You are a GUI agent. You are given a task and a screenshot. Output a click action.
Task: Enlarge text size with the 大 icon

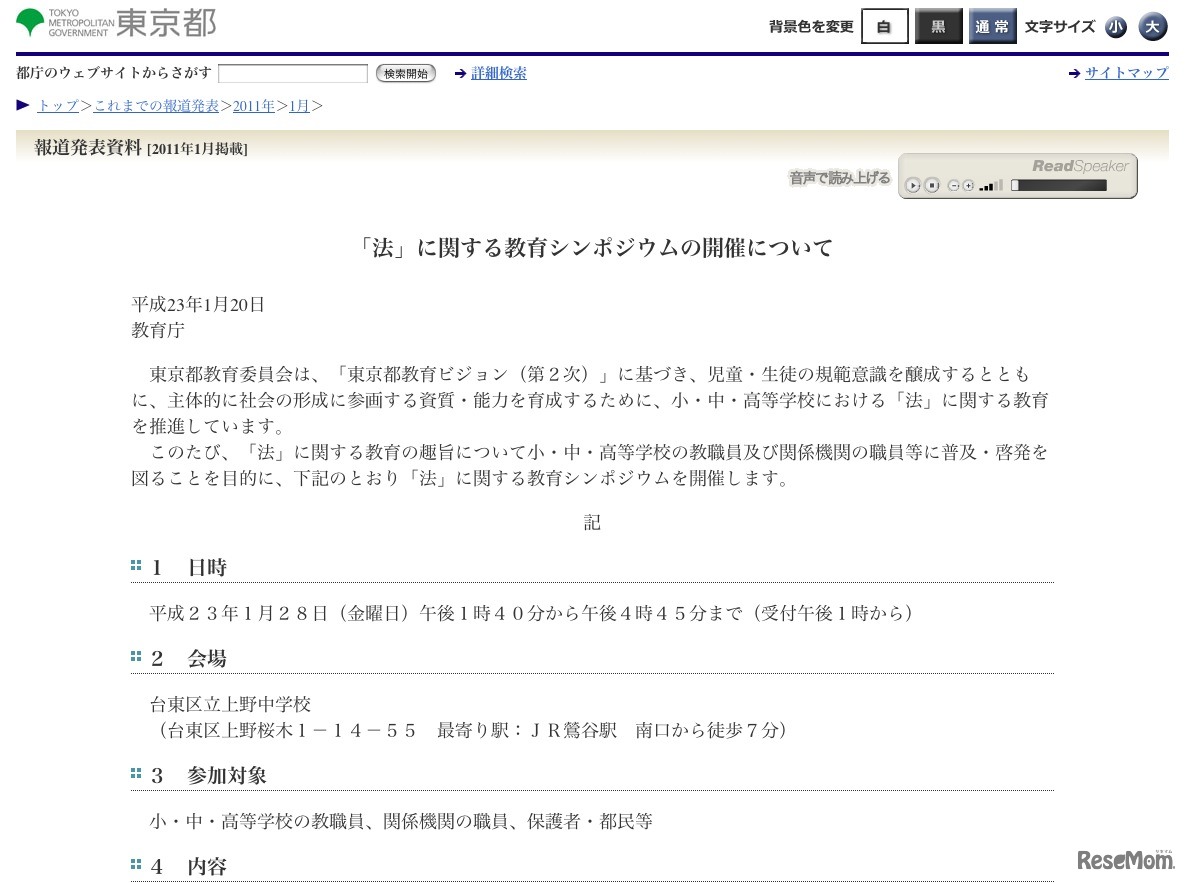1153,27
